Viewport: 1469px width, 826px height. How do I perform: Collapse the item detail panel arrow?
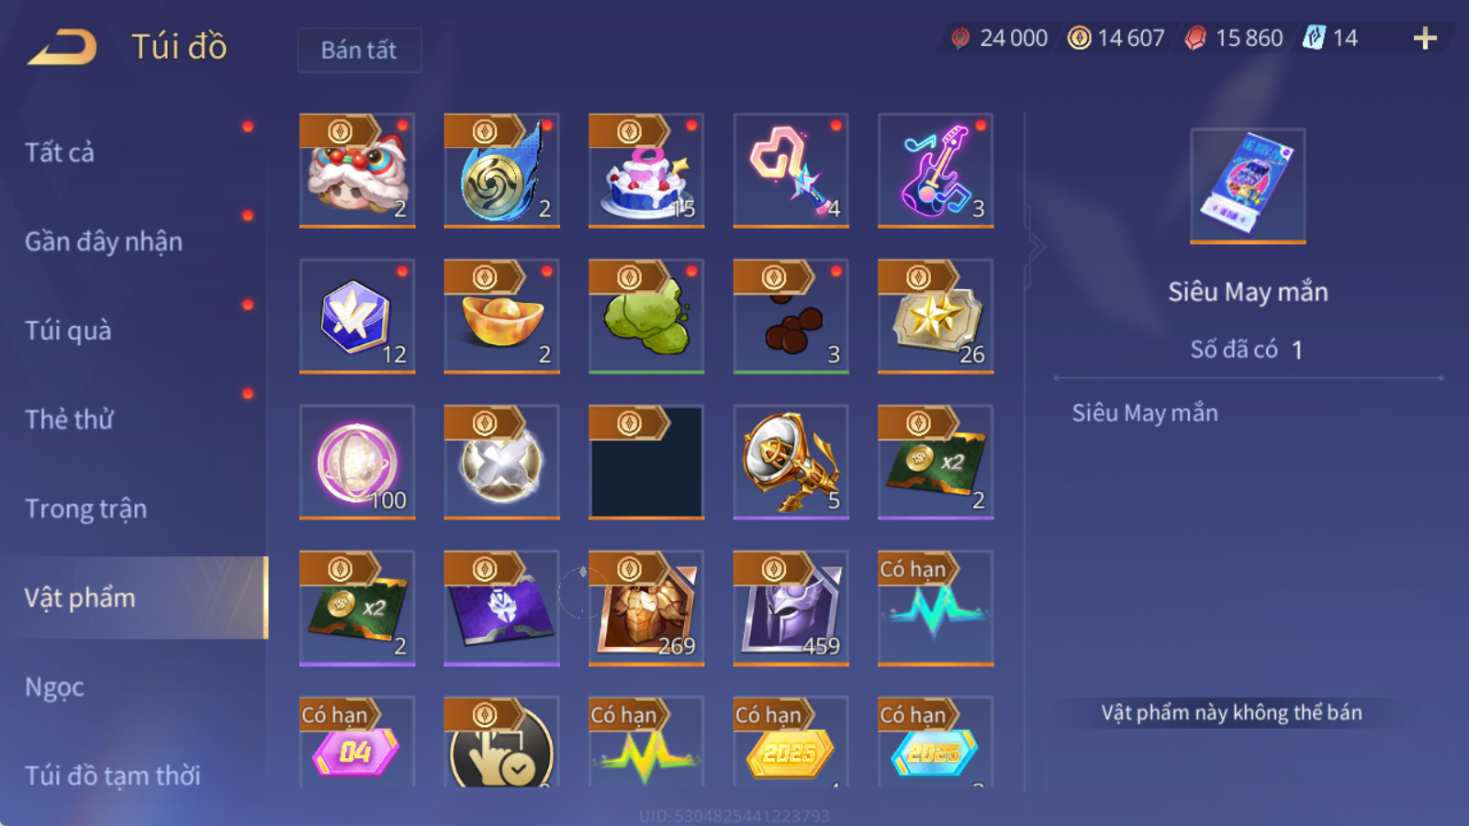click(1035, 246)
